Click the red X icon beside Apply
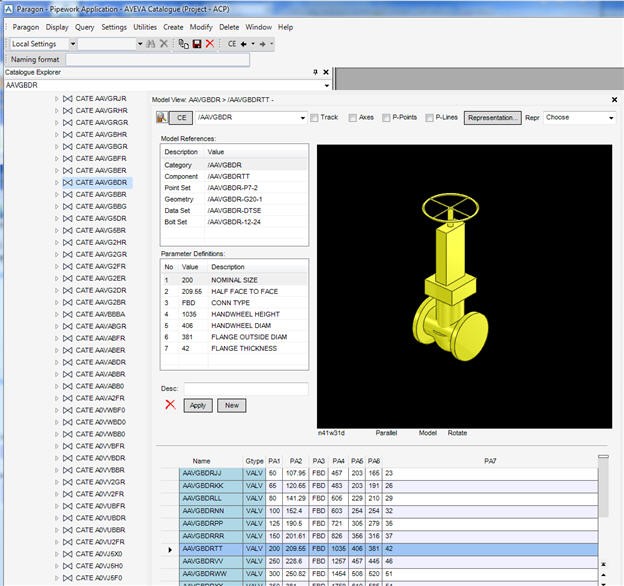Viewport: 624px width, 586px height. [x=170, y=405]
